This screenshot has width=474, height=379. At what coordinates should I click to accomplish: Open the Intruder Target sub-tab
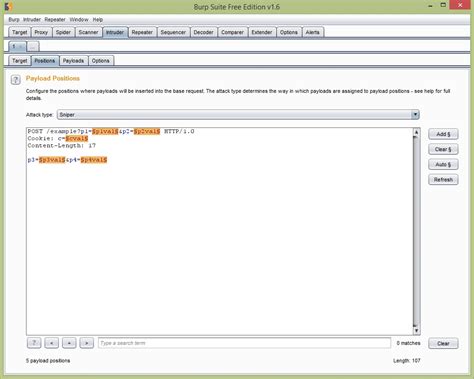point(20,61)
